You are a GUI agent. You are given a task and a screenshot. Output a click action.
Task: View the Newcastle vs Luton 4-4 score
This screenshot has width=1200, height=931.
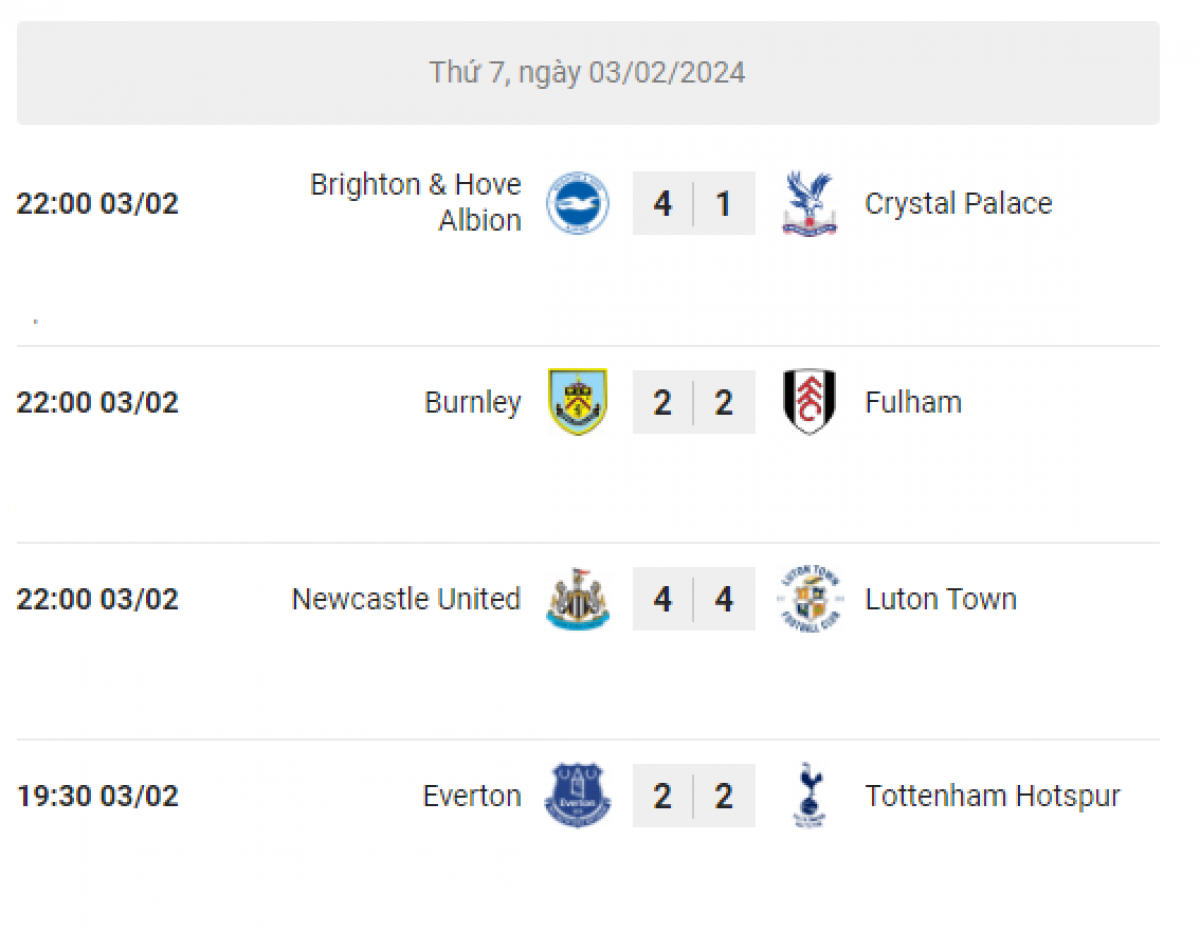[x=693, y=599]
